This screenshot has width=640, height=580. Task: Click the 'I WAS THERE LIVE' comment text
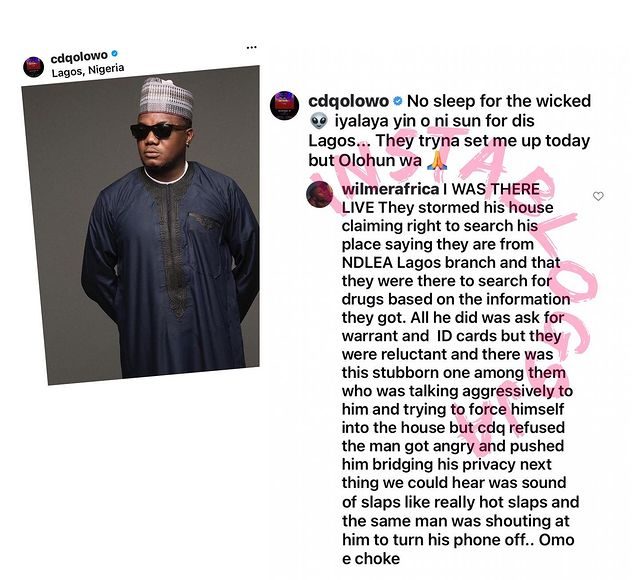[441, 198]
